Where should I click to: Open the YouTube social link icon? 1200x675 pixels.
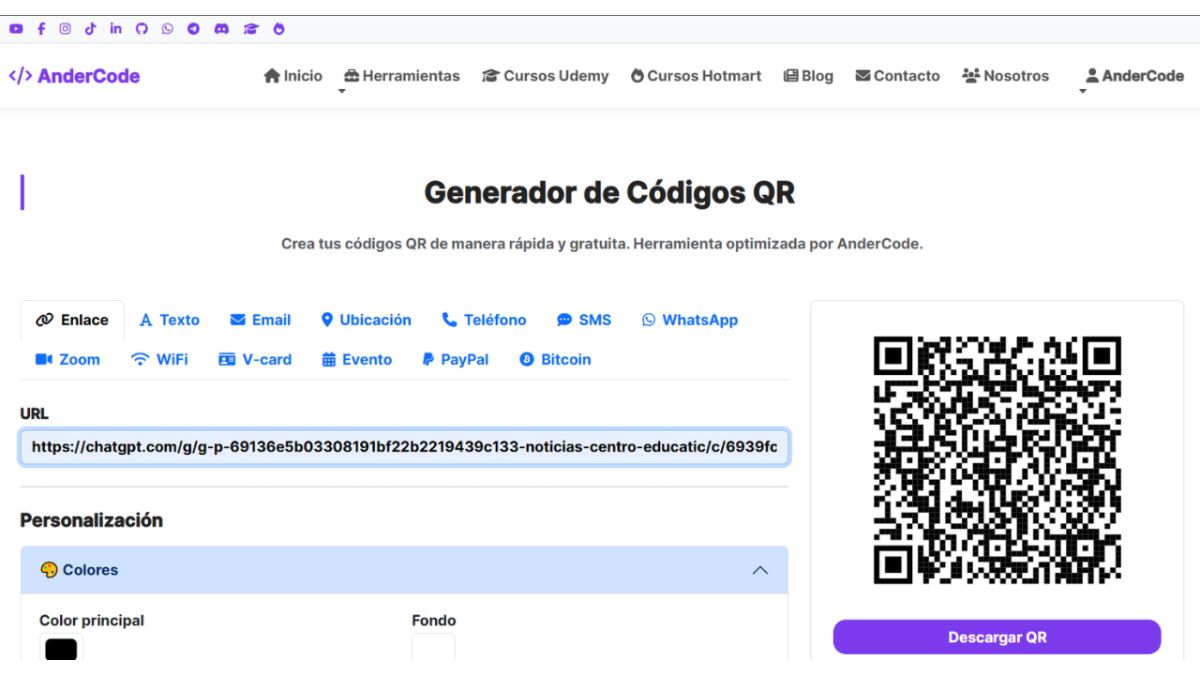tap(16, 29)
